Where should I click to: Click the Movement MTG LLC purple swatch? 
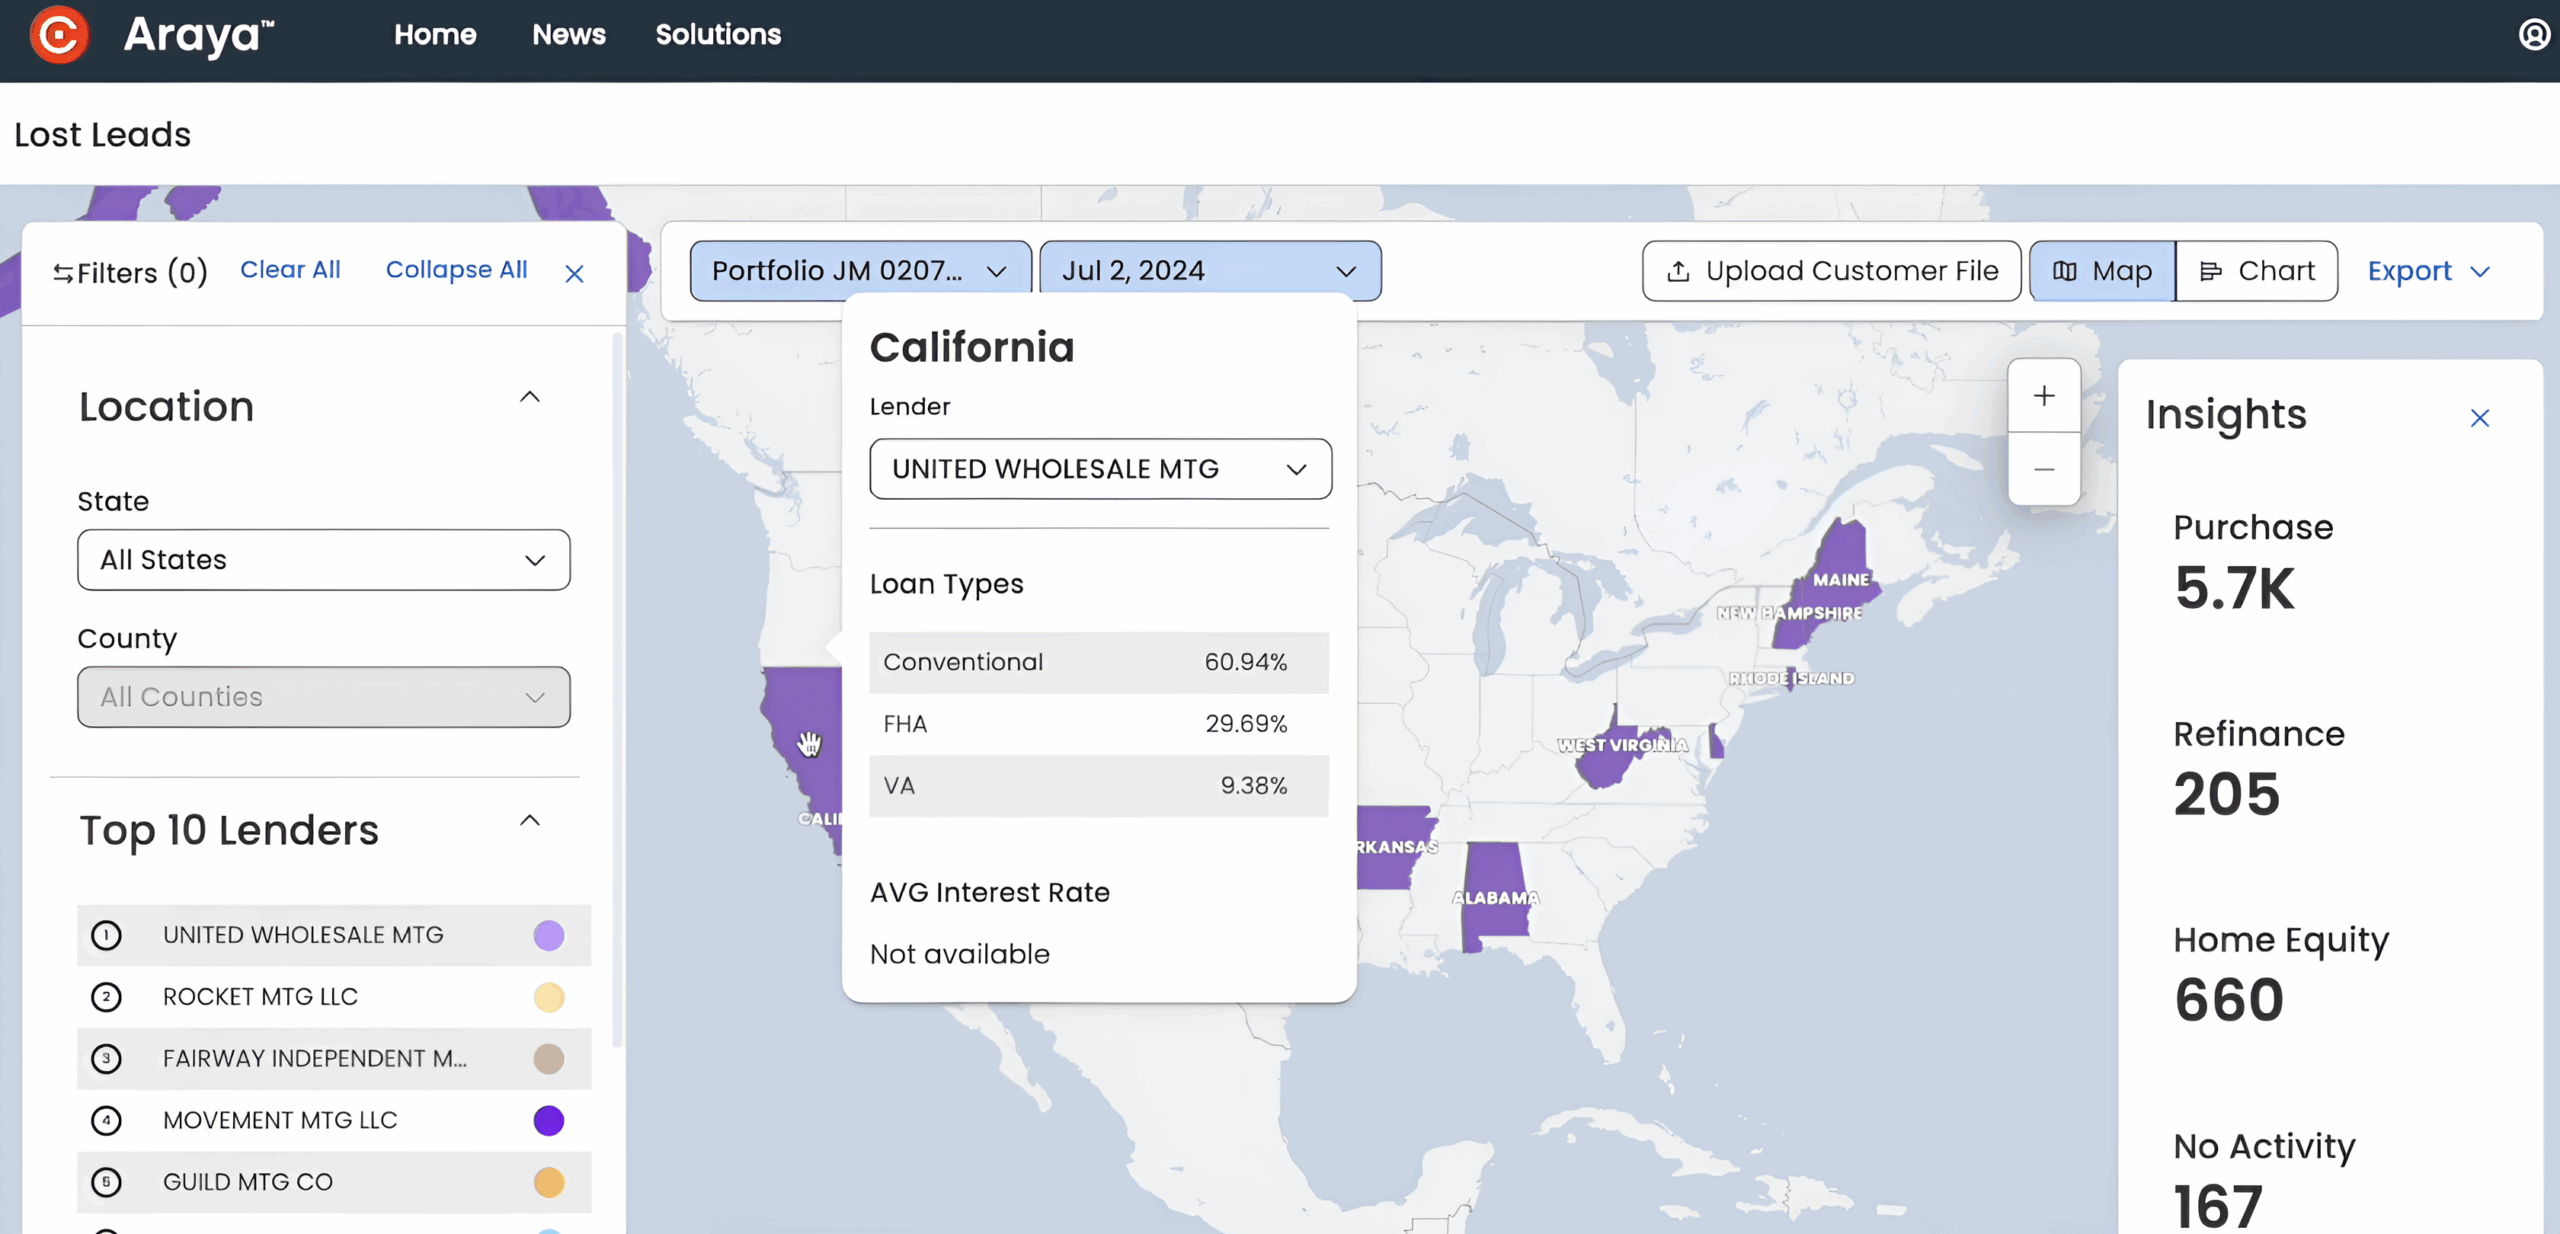[x=549, y=1120]
